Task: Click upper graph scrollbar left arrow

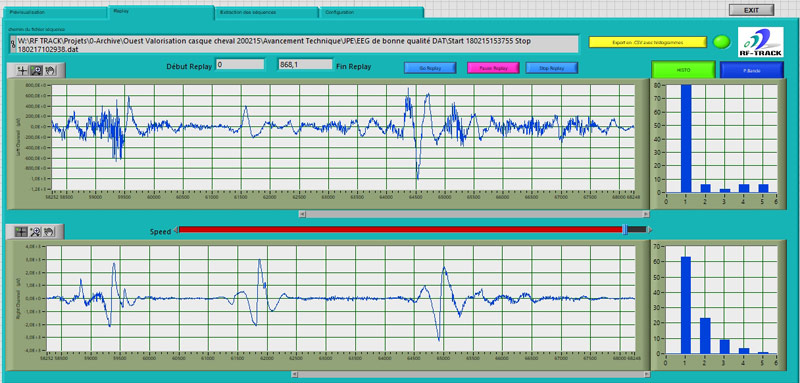Action: pyautogui.click(x=302, y=214)
